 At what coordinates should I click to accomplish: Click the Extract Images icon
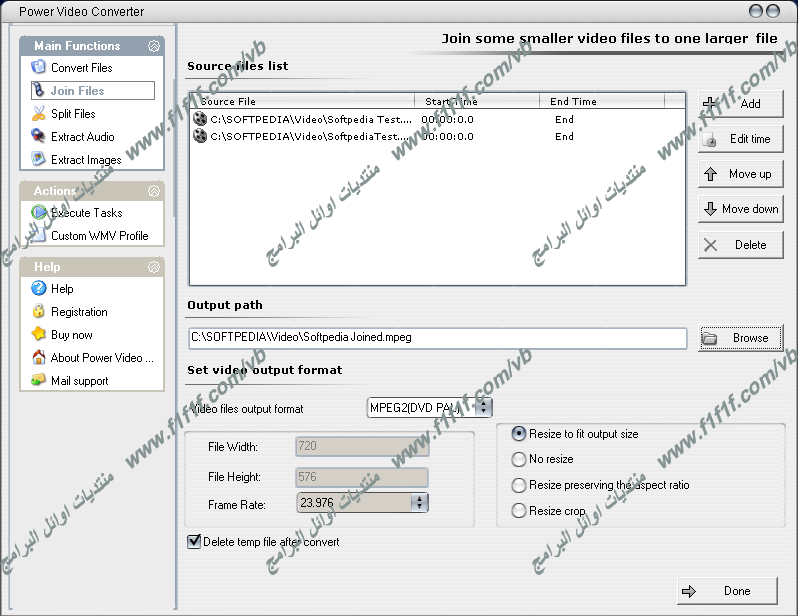(39, 160)
